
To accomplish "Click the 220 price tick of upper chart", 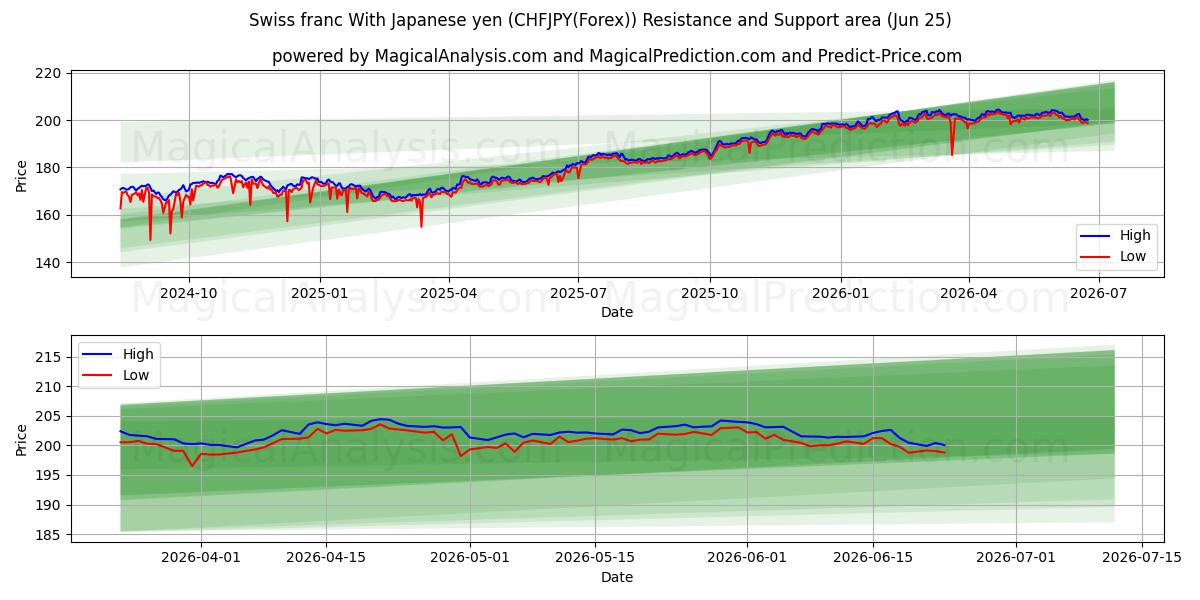I will (50, 73).
